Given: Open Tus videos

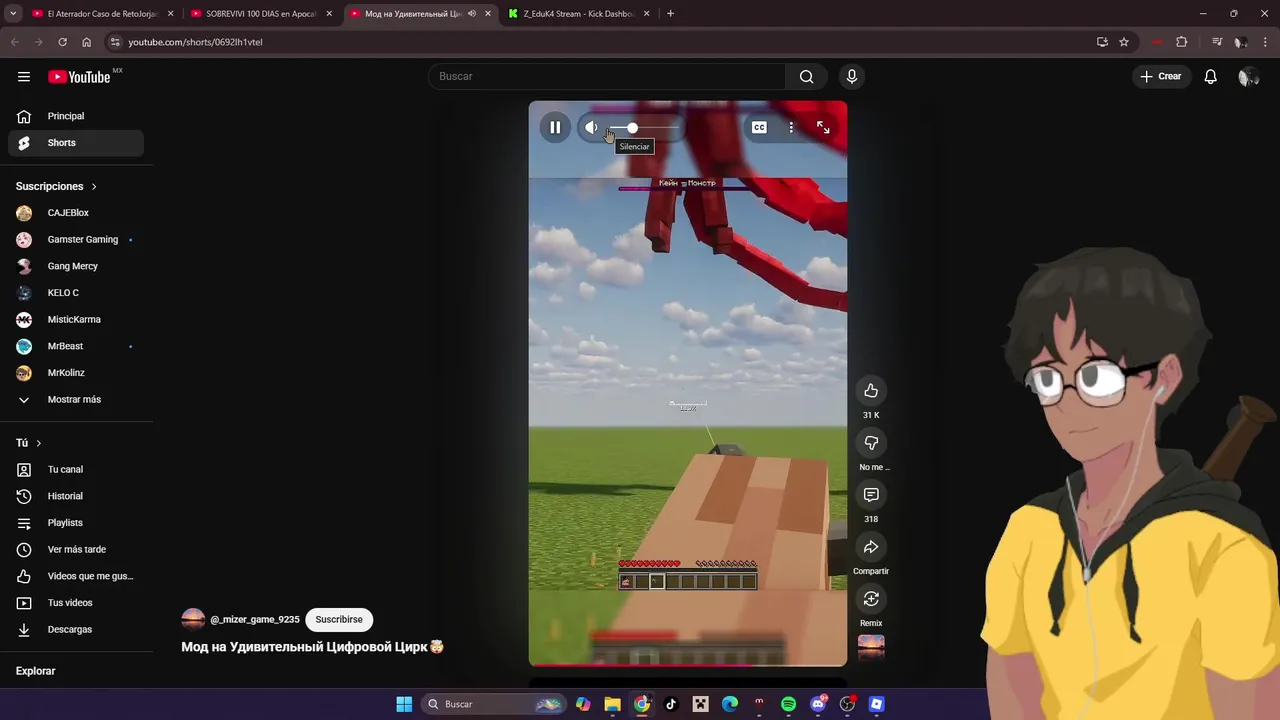Looking at the screenshot, I should 76,603.
